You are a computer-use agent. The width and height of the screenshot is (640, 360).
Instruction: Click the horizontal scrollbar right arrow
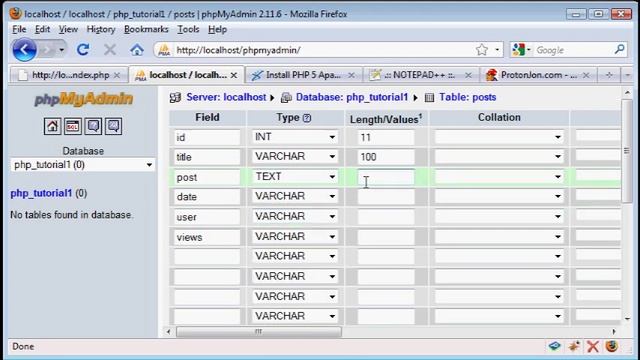pos(614,332)
